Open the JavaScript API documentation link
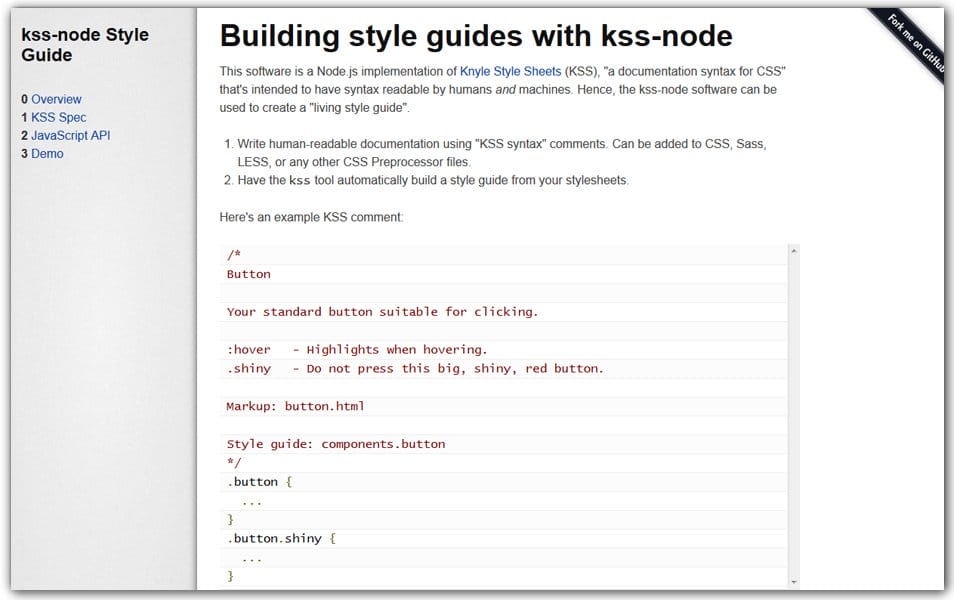The width and height of the screenshot is (954, 600). 71,135
